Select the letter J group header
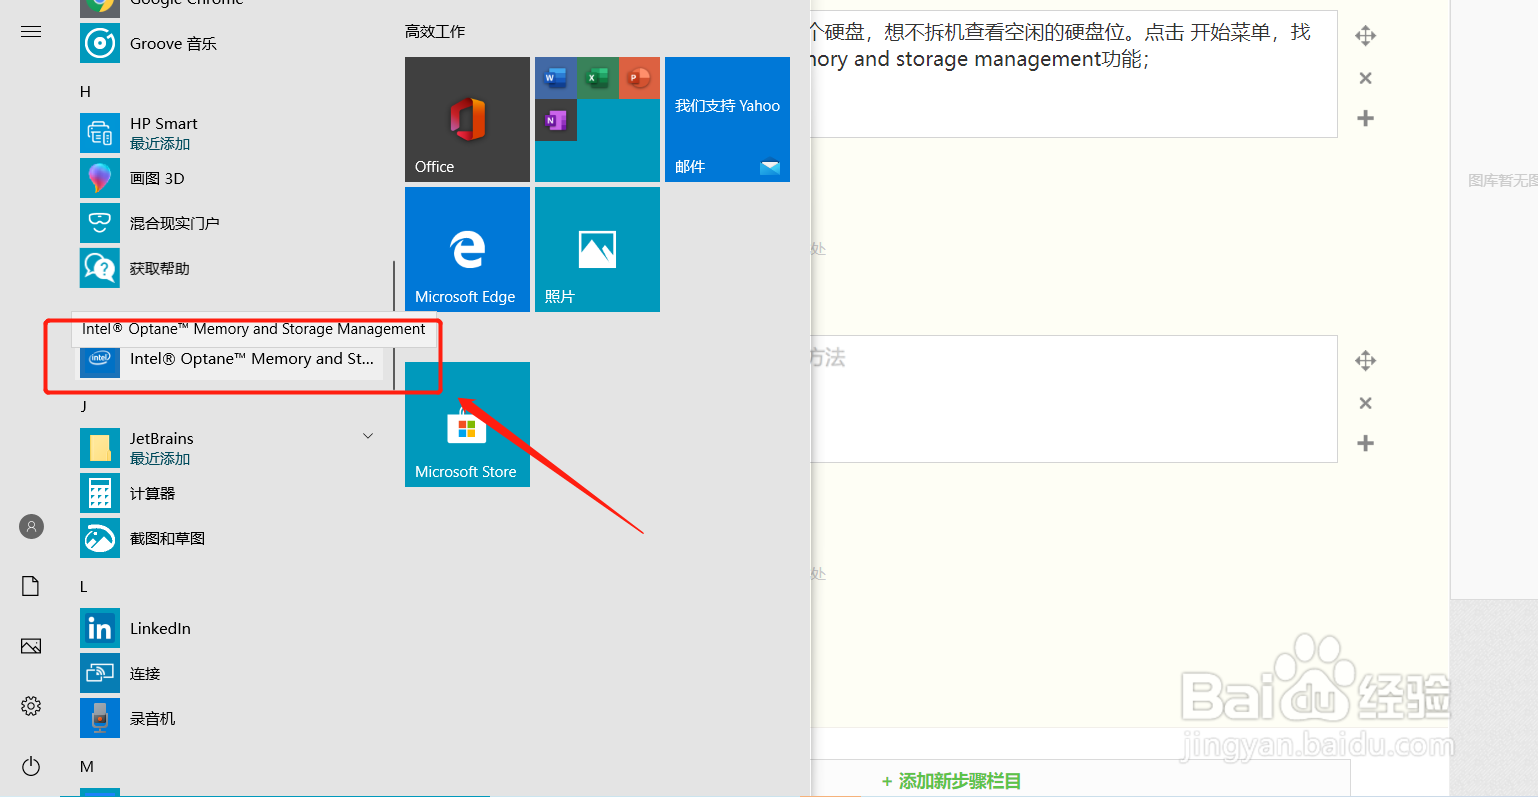 pyautogui.click(x=84, y=406)
